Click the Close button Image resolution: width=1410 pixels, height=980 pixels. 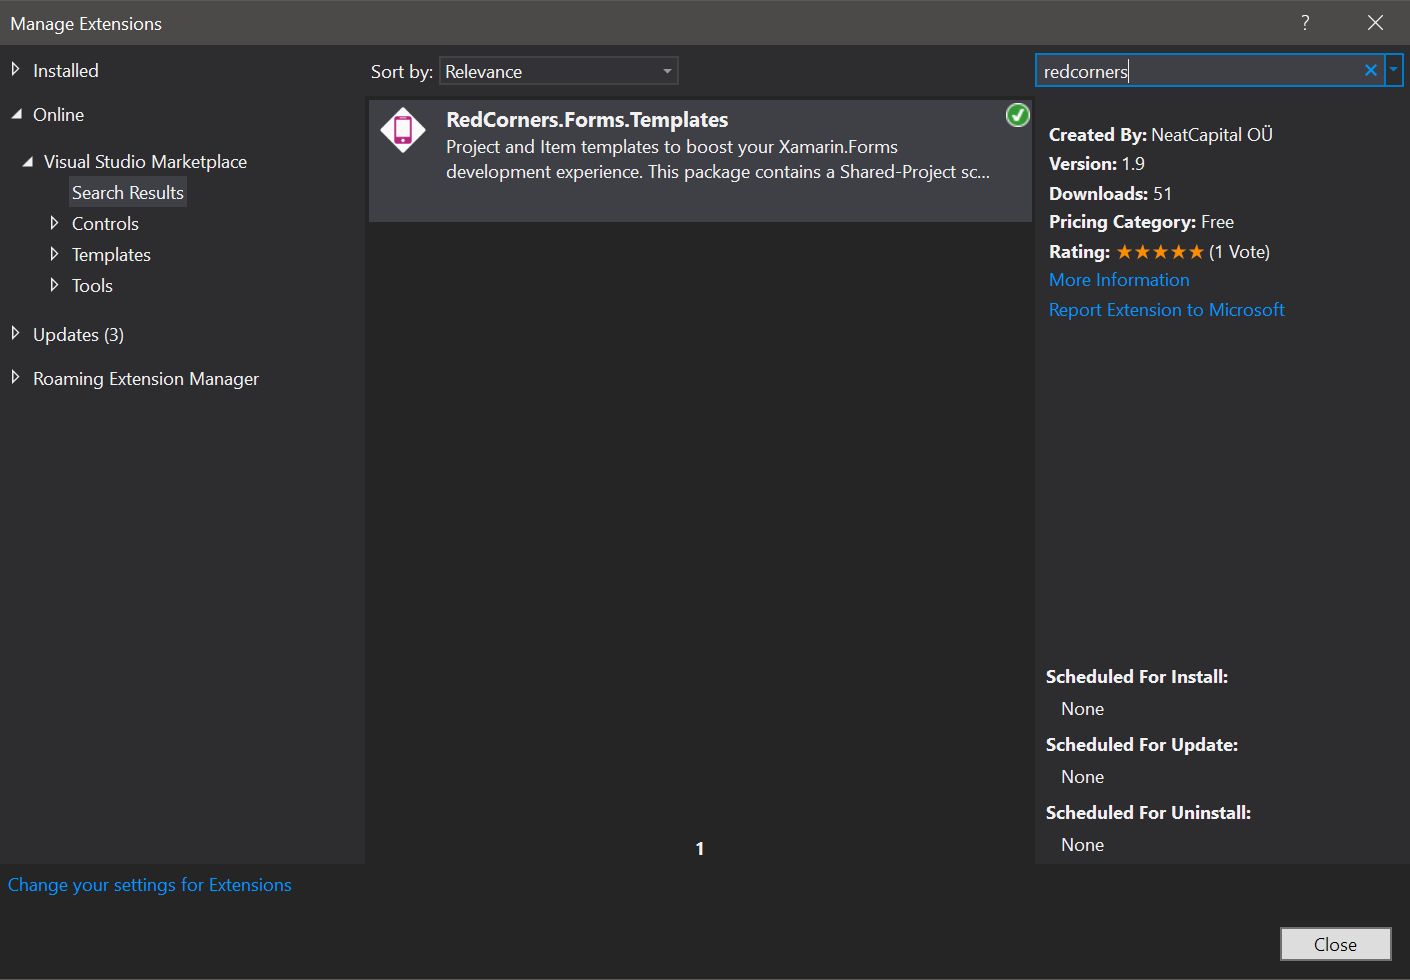pyautogui.click(x=1335, y=944)
